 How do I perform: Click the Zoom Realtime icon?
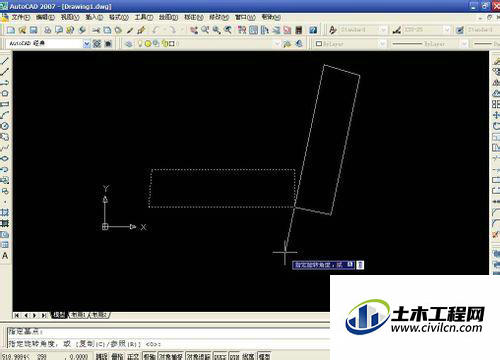pyautogui.click(x=205, y=30)
